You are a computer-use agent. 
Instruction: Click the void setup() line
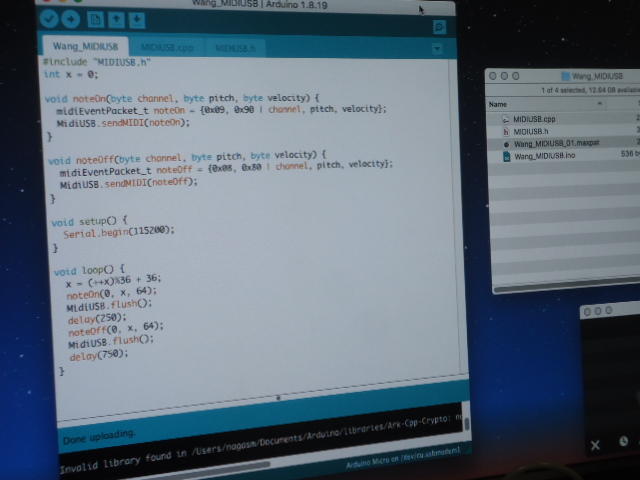(x=89, y=222)
